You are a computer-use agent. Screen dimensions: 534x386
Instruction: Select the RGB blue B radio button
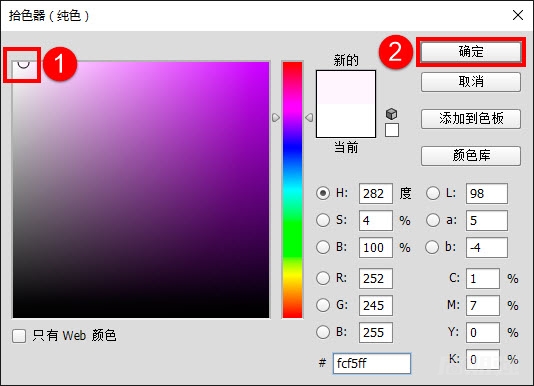tap(323, 332)
